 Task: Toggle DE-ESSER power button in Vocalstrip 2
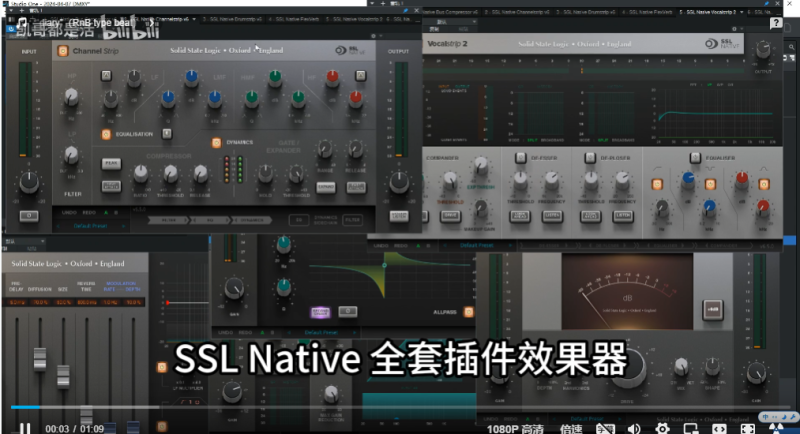[x=520, y=158]
